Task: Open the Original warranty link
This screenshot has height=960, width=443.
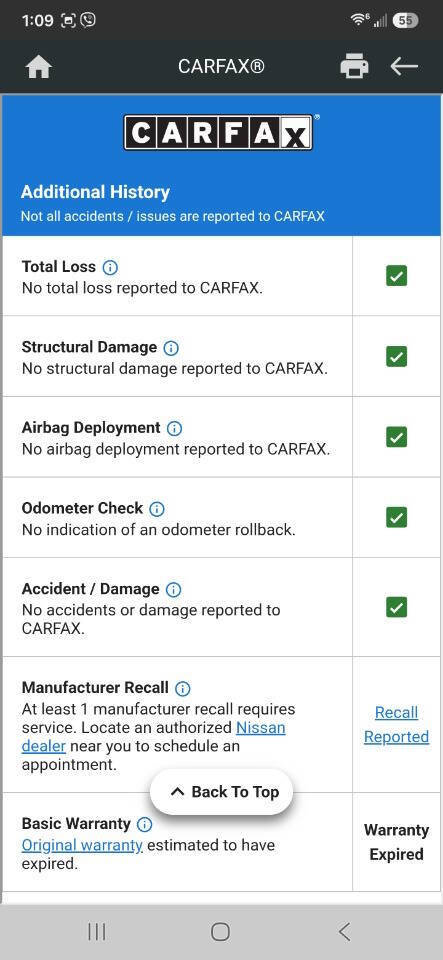Action: (x=82, y=846)
